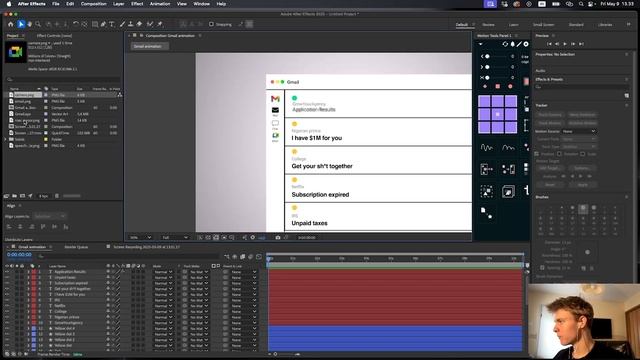
Task: Switch to Libraries workspace
Action: [605, 24]
